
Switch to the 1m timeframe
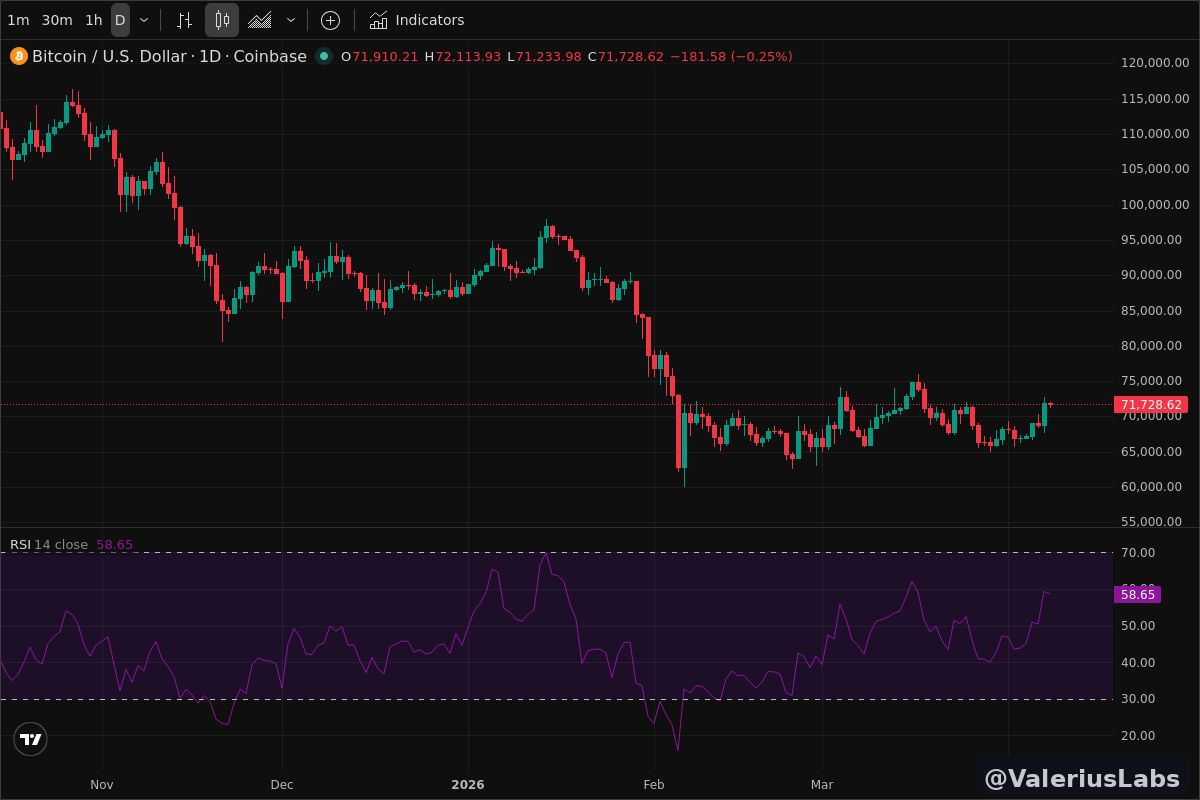(18, 20)
